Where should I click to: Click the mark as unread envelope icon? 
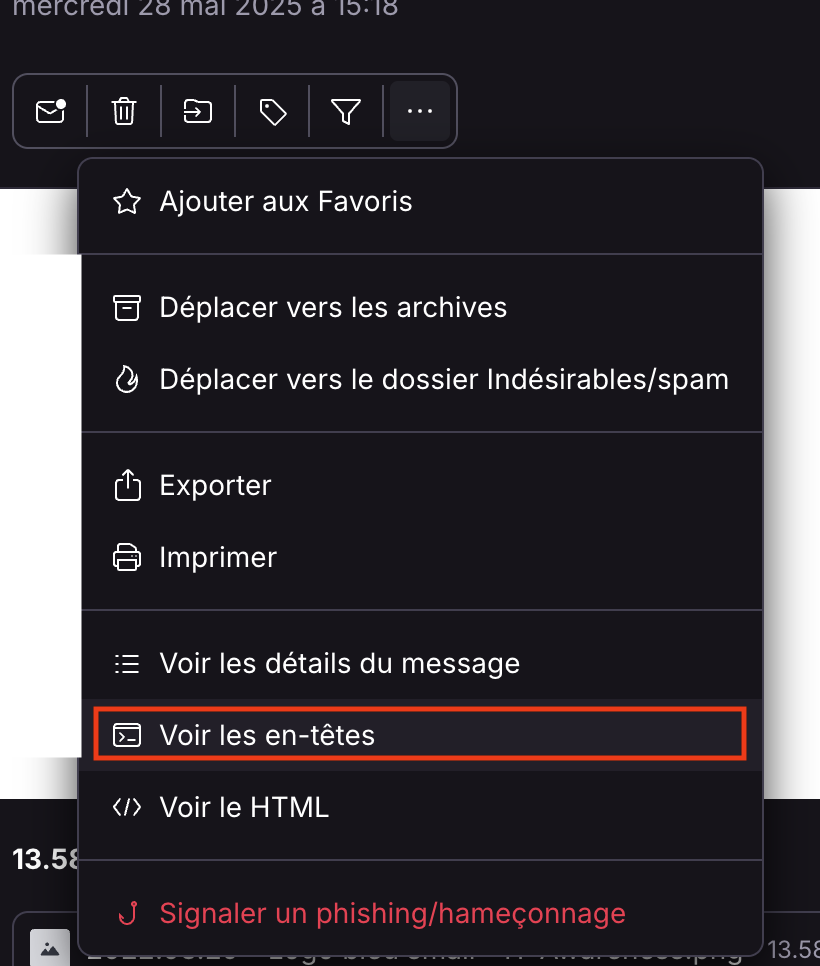50,111
